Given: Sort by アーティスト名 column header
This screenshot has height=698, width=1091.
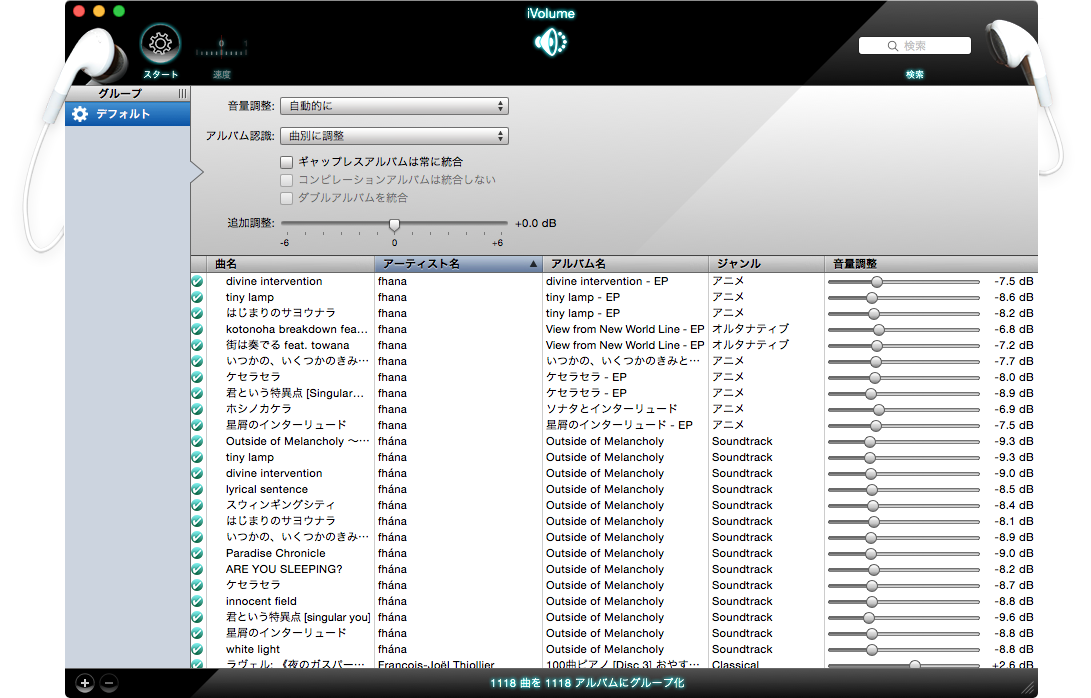Looking at the screenshot, I should [459, 264].
